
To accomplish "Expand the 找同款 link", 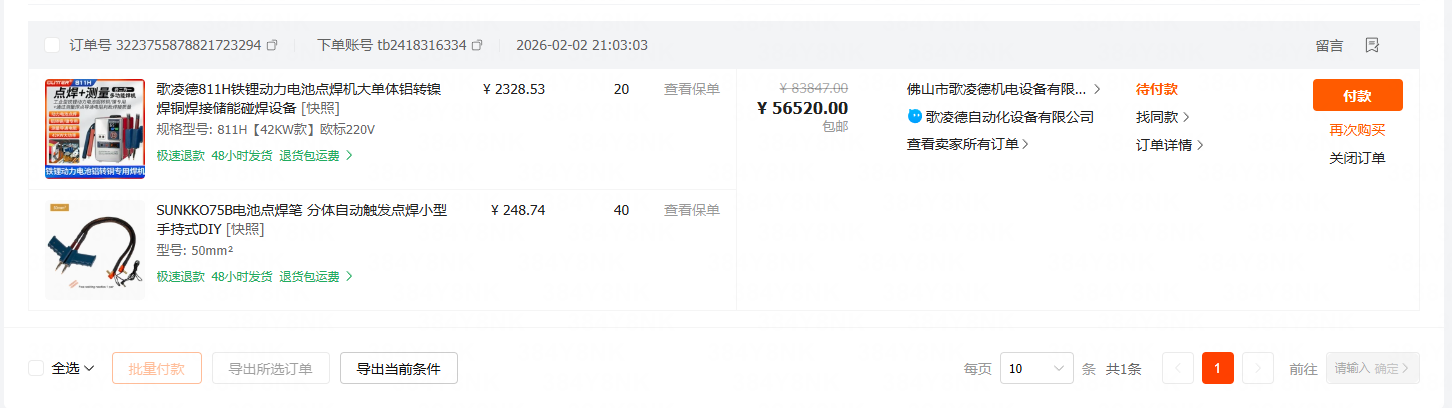I will coord(1162,117).
